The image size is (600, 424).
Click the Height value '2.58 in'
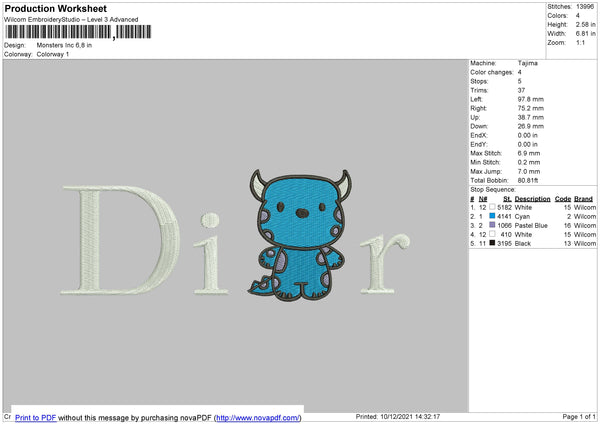coord(585,24)
